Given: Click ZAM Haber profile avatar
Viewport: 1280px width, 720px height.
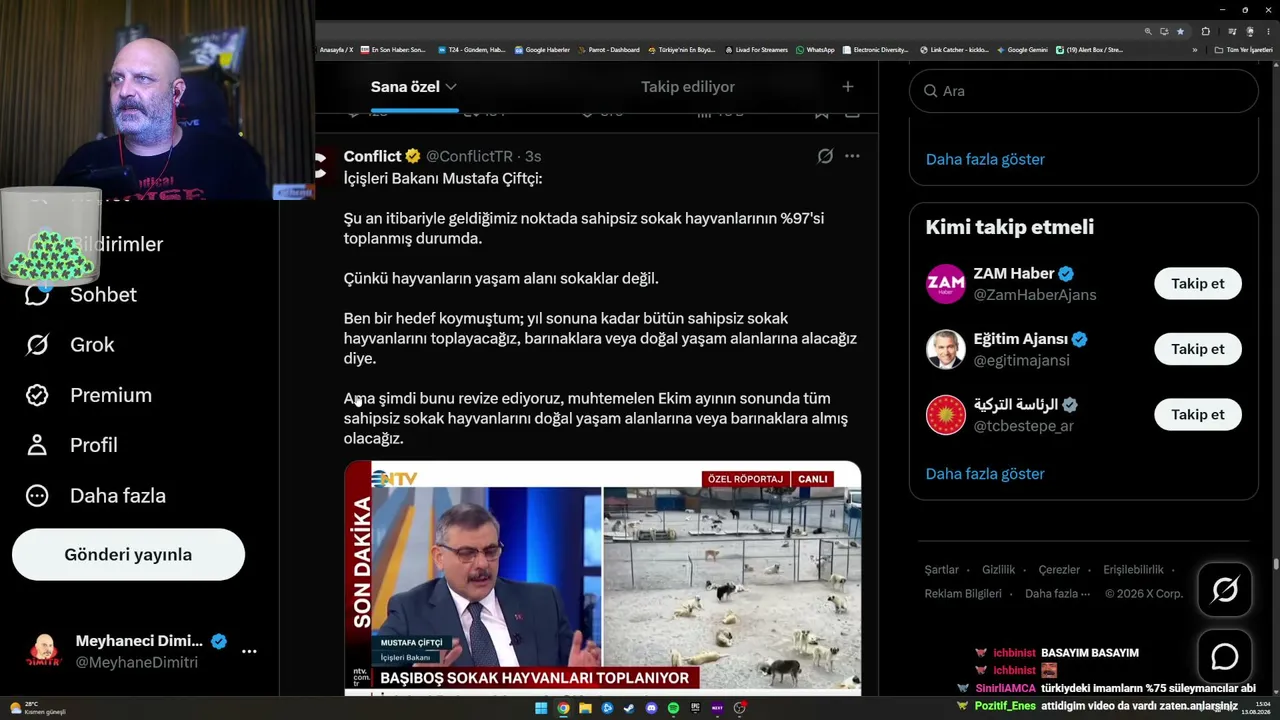Looking at the screenshot, I should click(945, 284).
